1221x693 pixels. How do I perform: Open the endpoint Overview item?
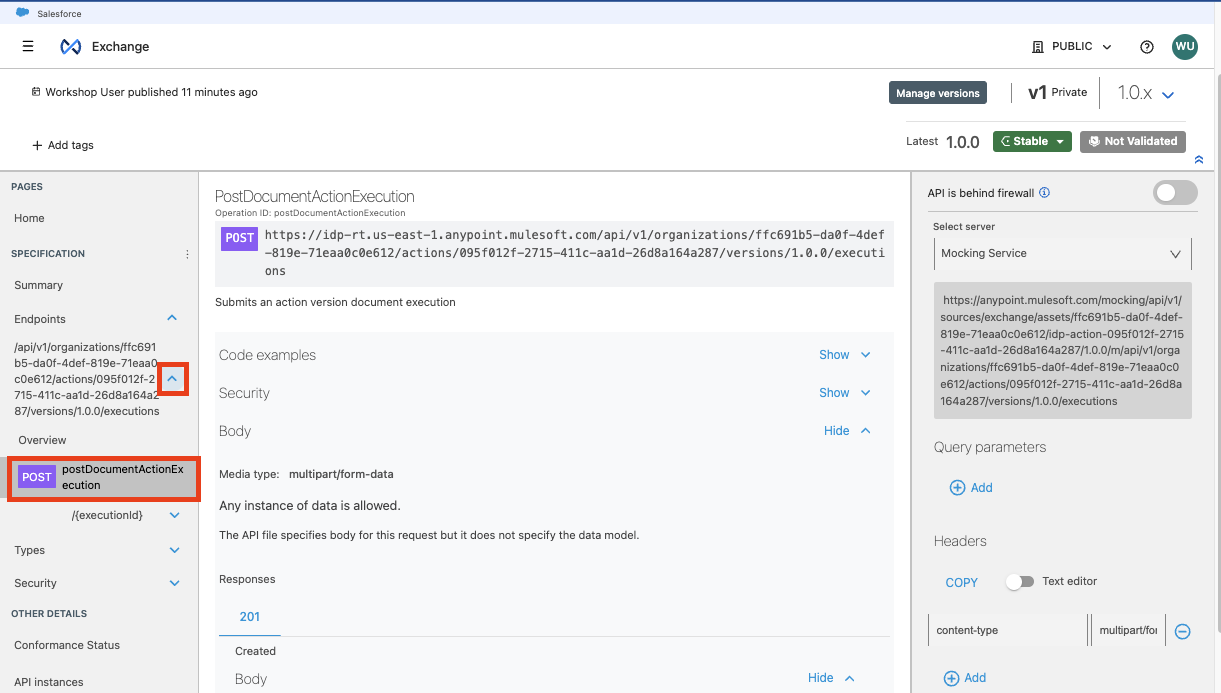click(x=42, y=440)
